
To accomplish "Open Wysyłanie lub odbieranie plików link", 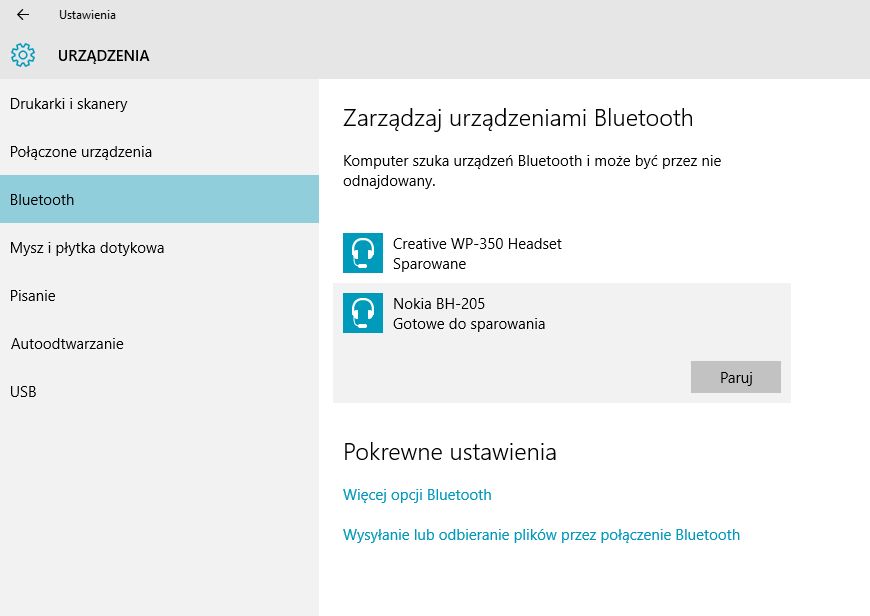I will pyautogui.click(x=542, y=535).
